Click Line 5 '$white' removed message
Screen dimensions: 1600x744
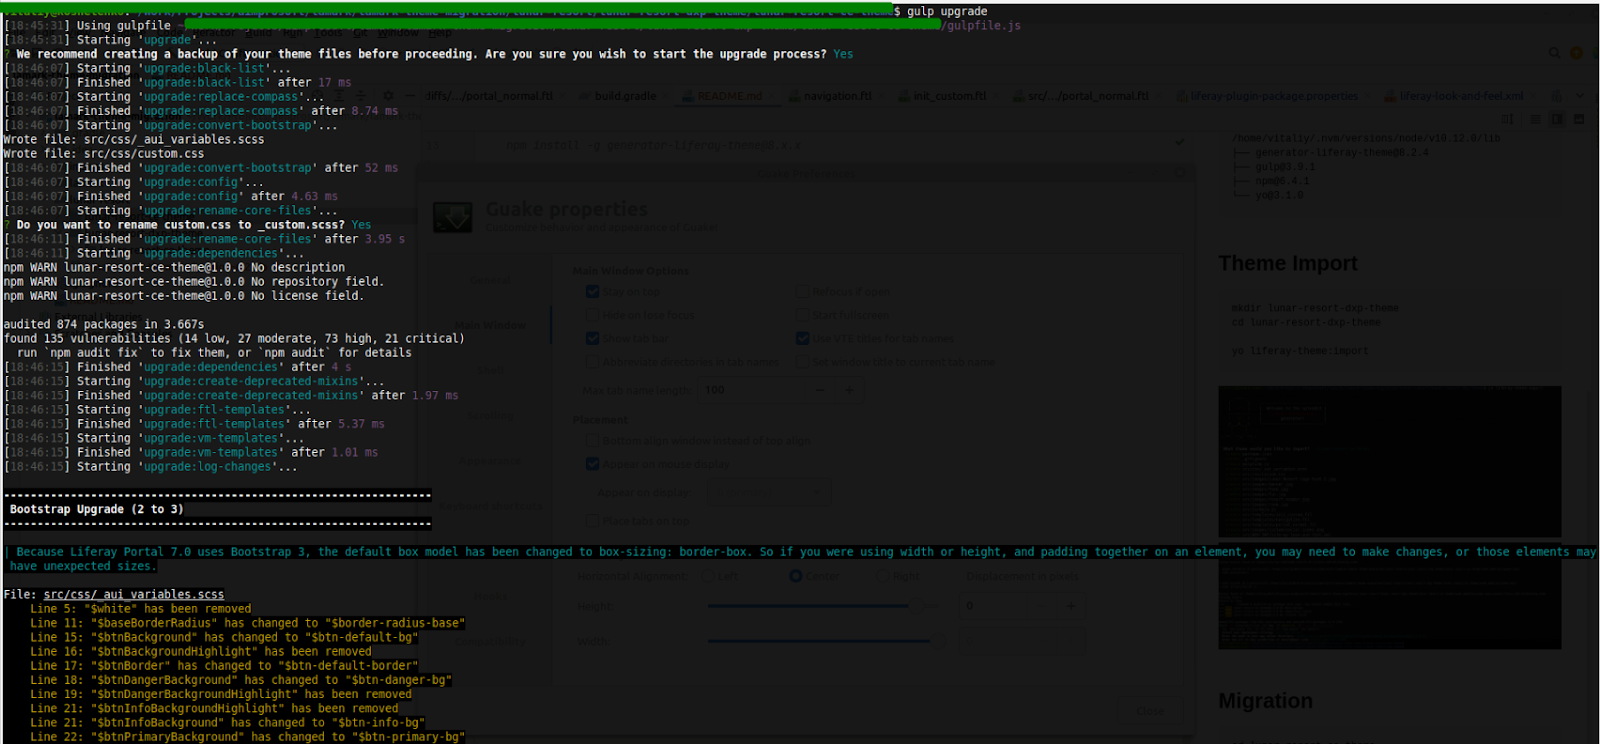(x=141, y=608)
